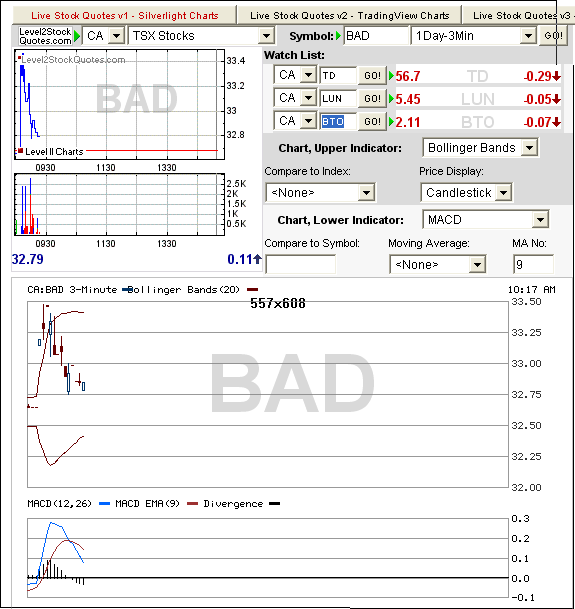Image resolution: width=575 pixels, height=609 pixels.
Task: Open the CA country dropdown beside the logo
Action: 104,36
